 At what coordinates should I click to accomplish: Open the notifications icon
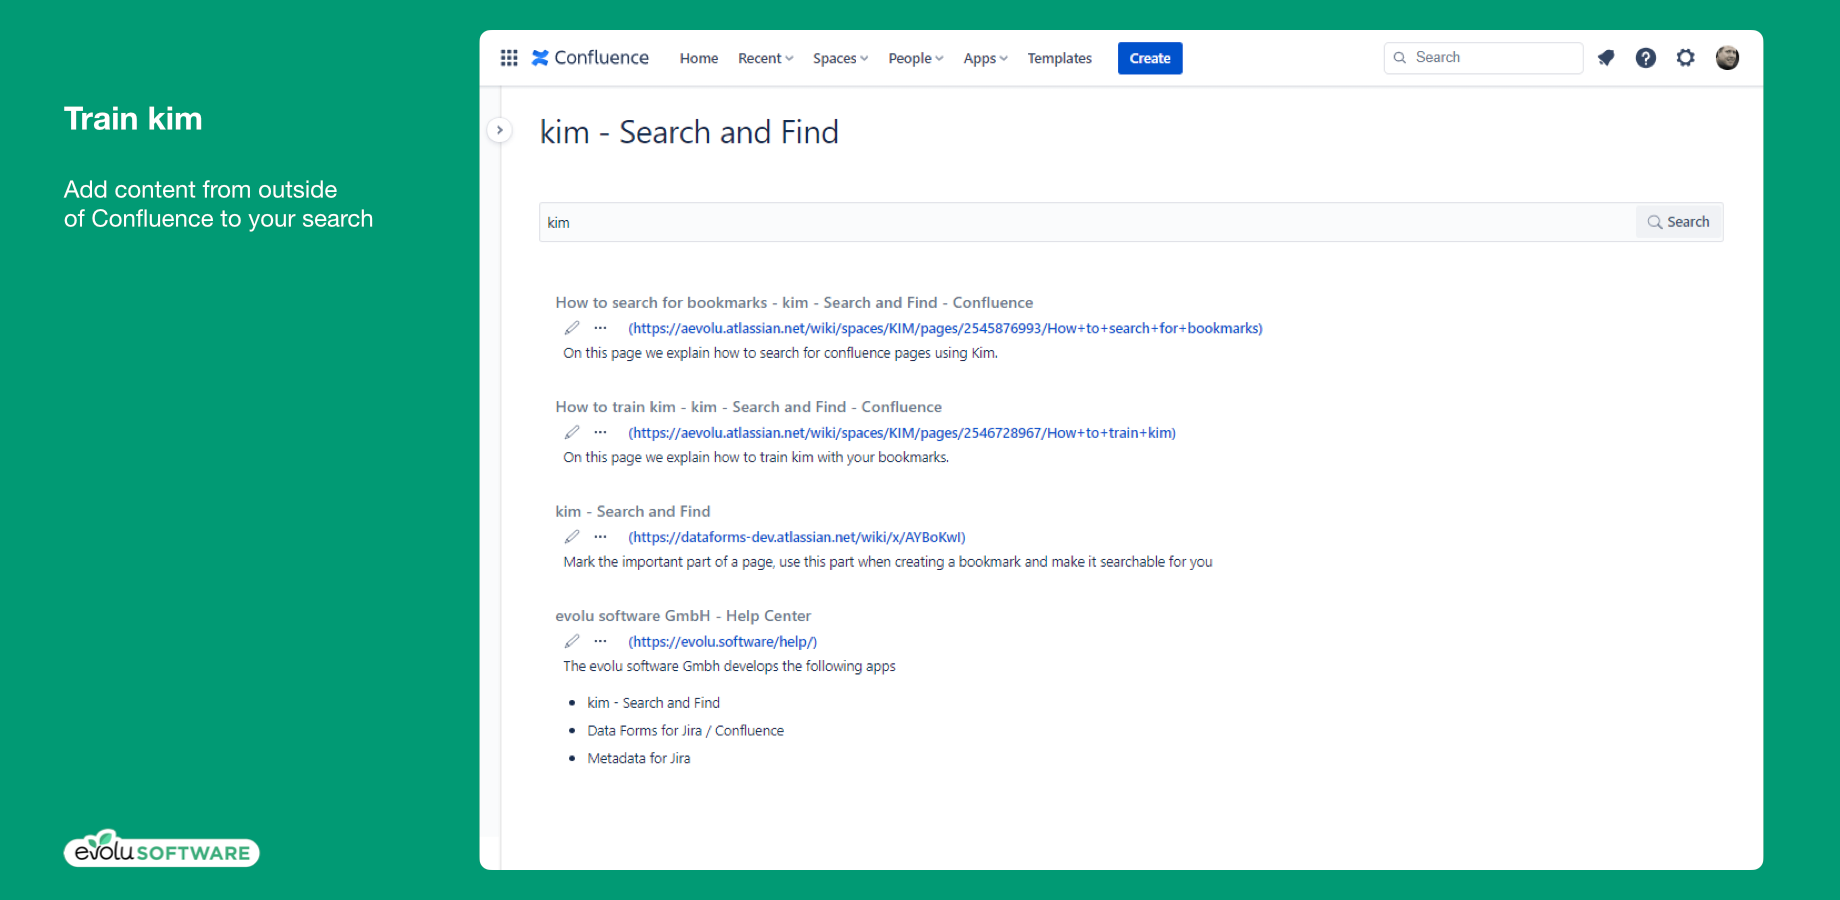(x=1606, y=58)
